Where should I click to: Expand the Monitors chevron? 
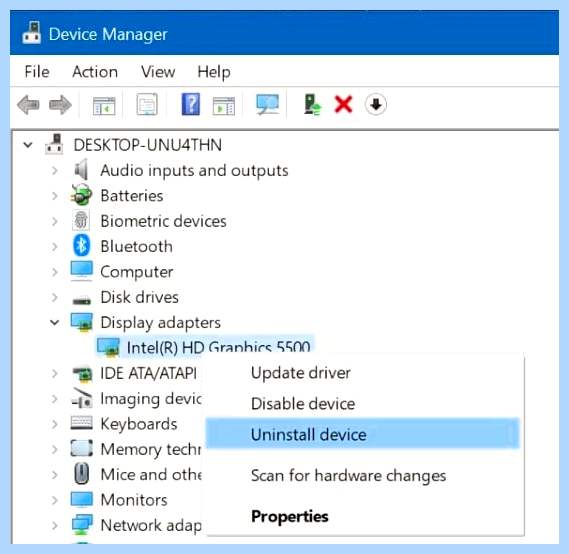click(55, 500)
